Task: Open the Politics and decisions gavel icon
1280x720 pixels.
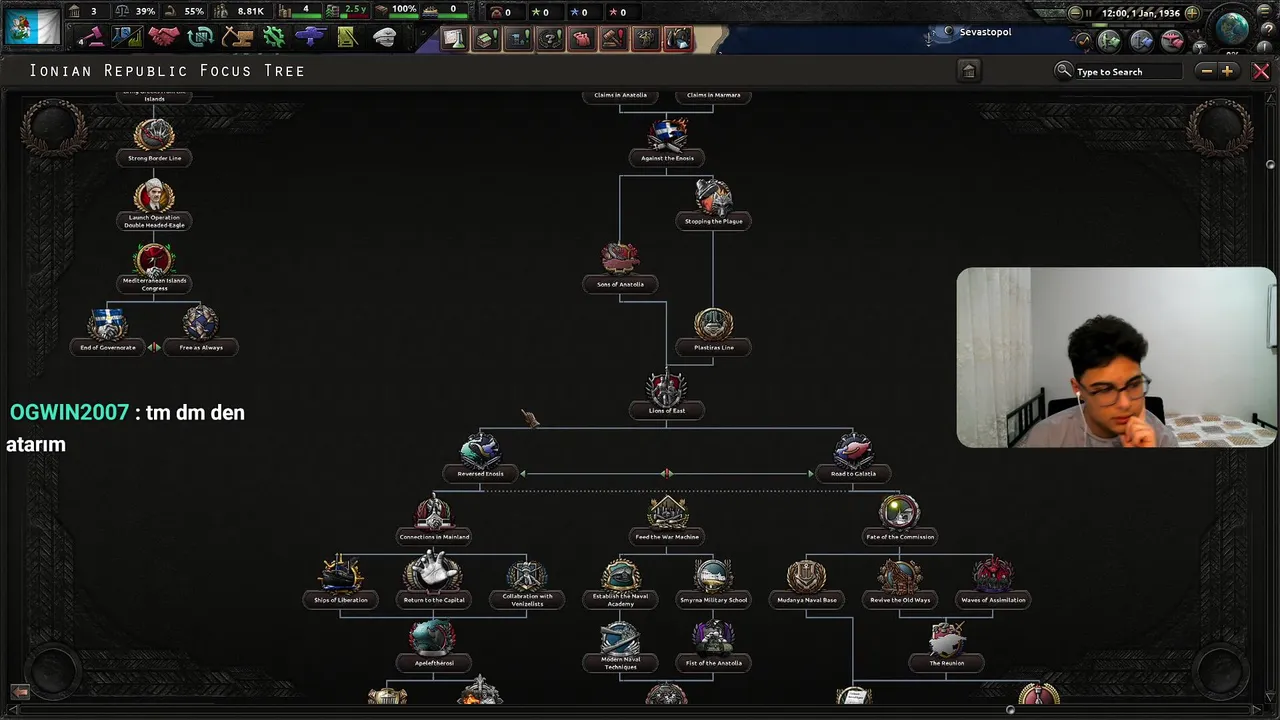Action: click(x=92, y=37)
